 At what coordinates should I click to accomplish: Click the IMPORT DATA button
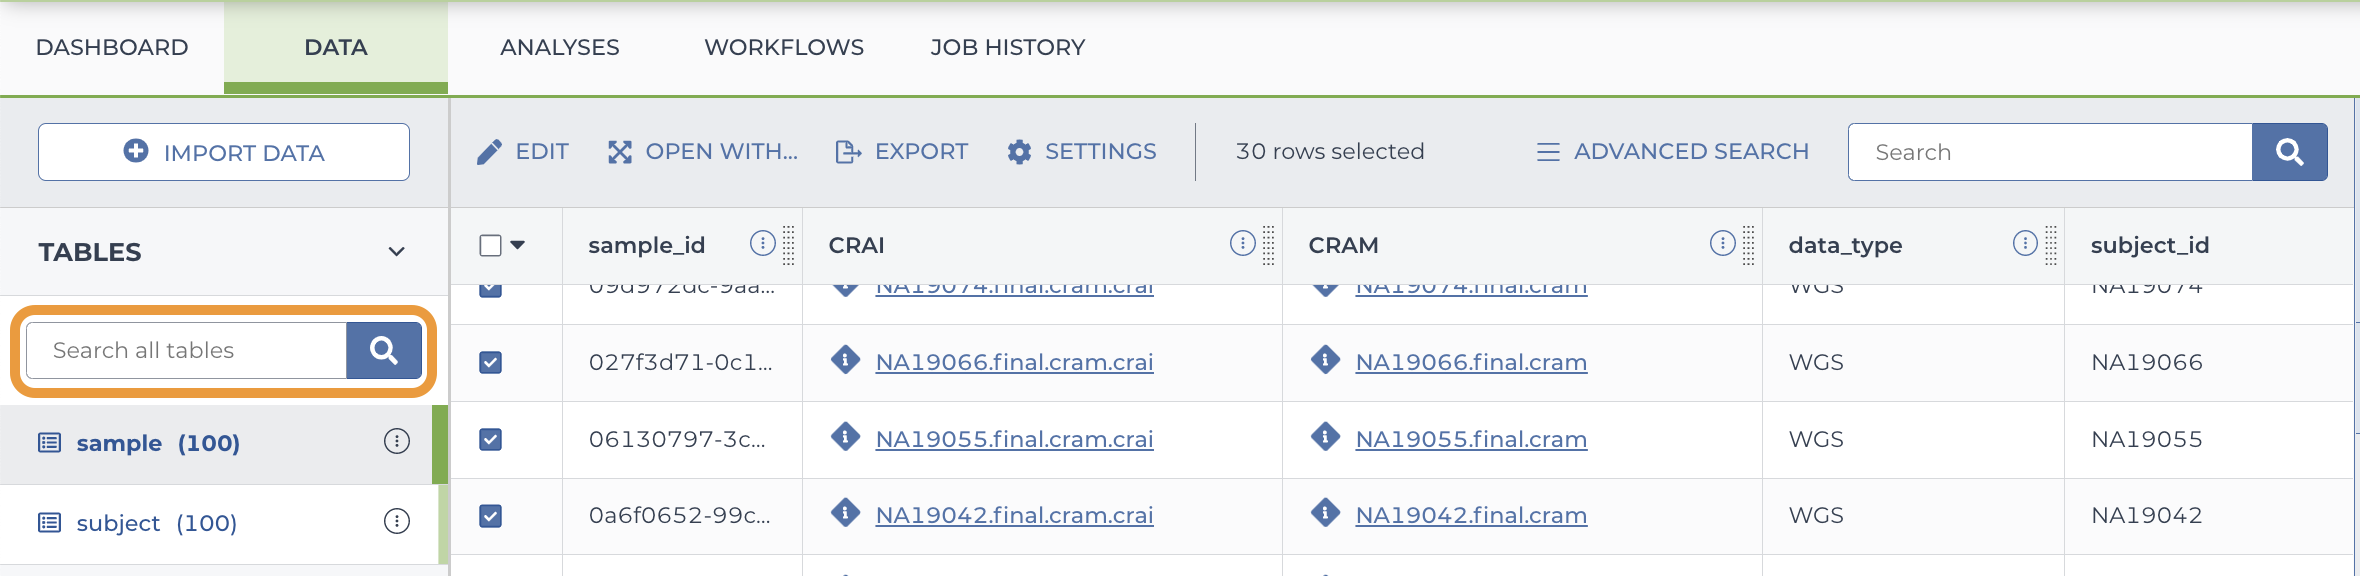(224, 152)
